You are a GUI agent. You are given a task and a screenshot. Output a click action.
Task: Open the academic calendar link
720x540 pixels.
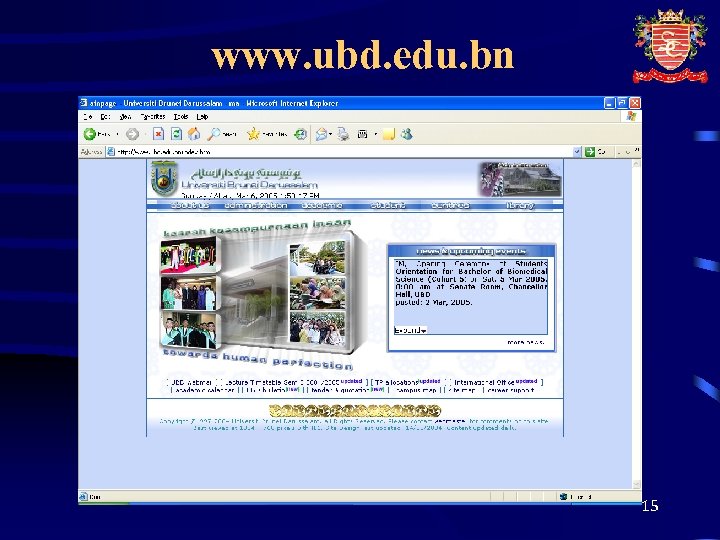pyautogui.click(x=204, y=390)
